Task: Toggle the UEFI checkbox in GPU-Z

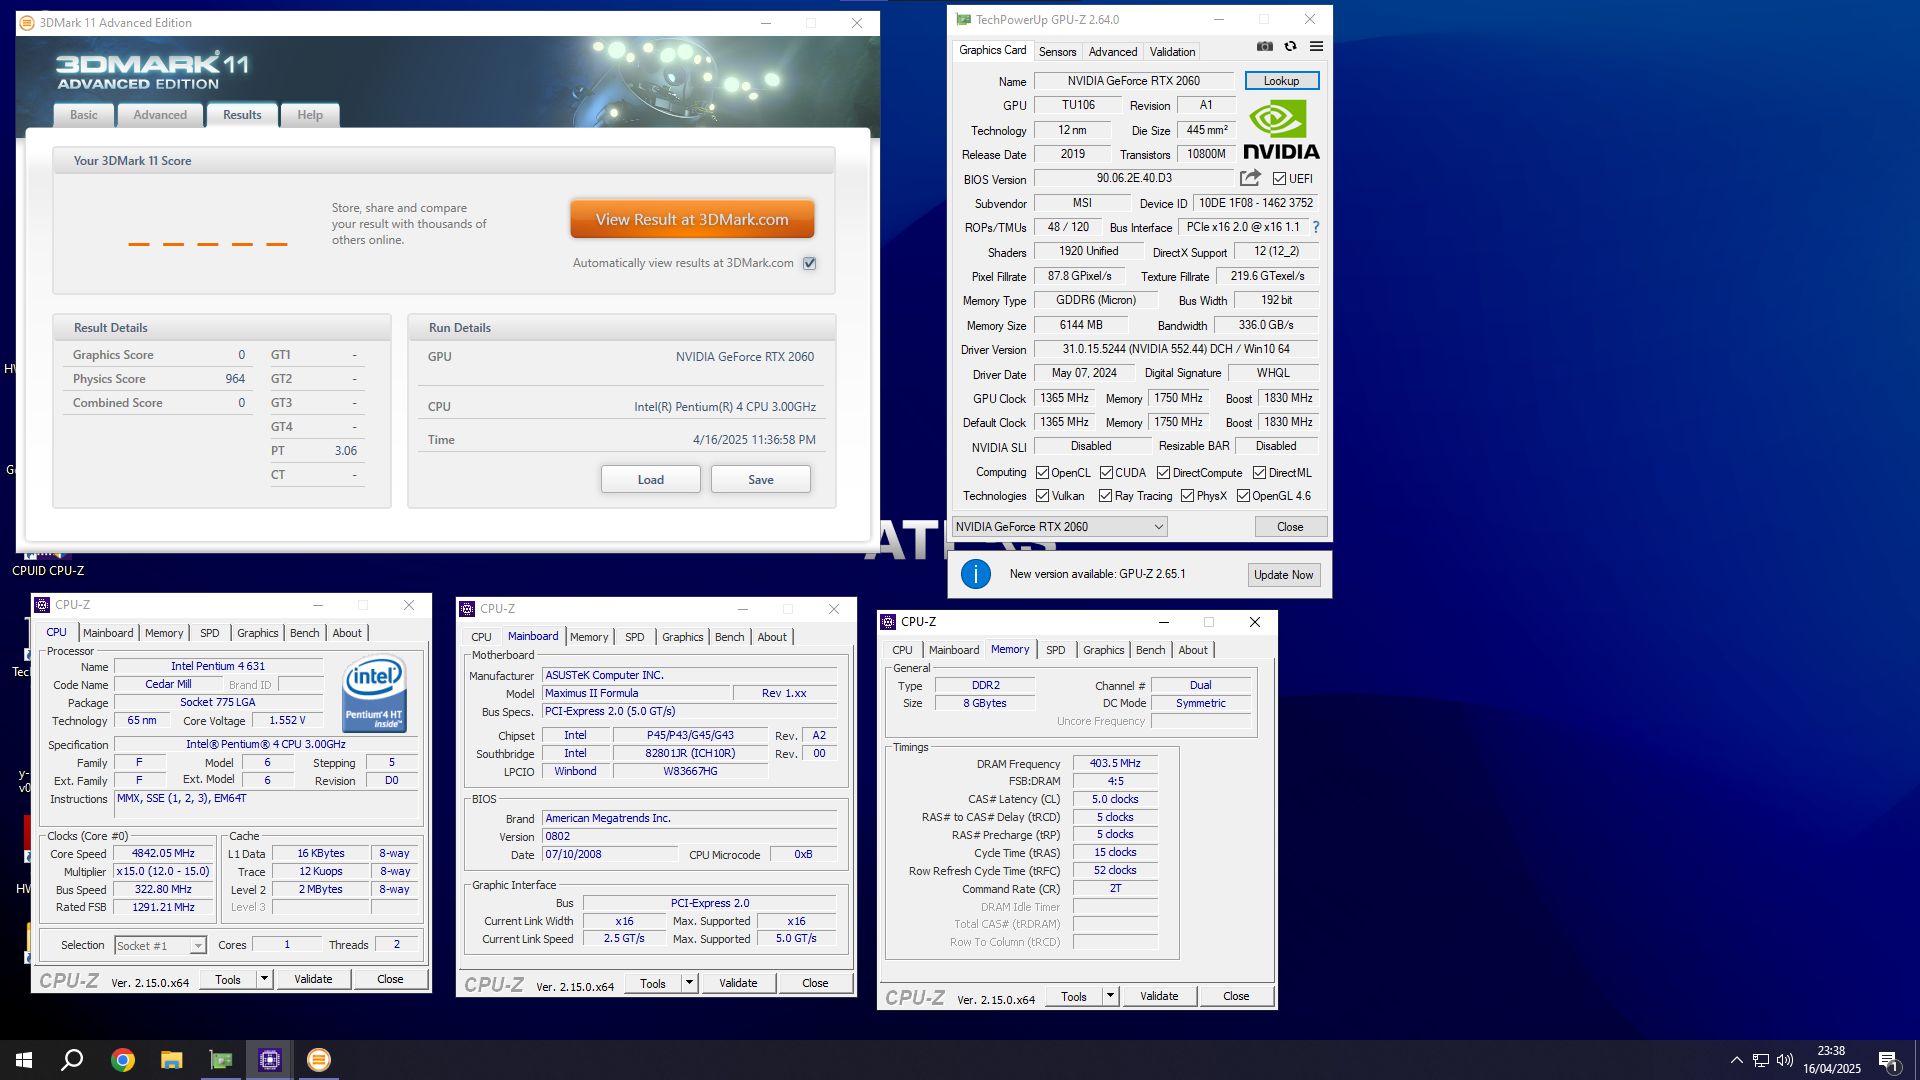Action: point(1279,179)
